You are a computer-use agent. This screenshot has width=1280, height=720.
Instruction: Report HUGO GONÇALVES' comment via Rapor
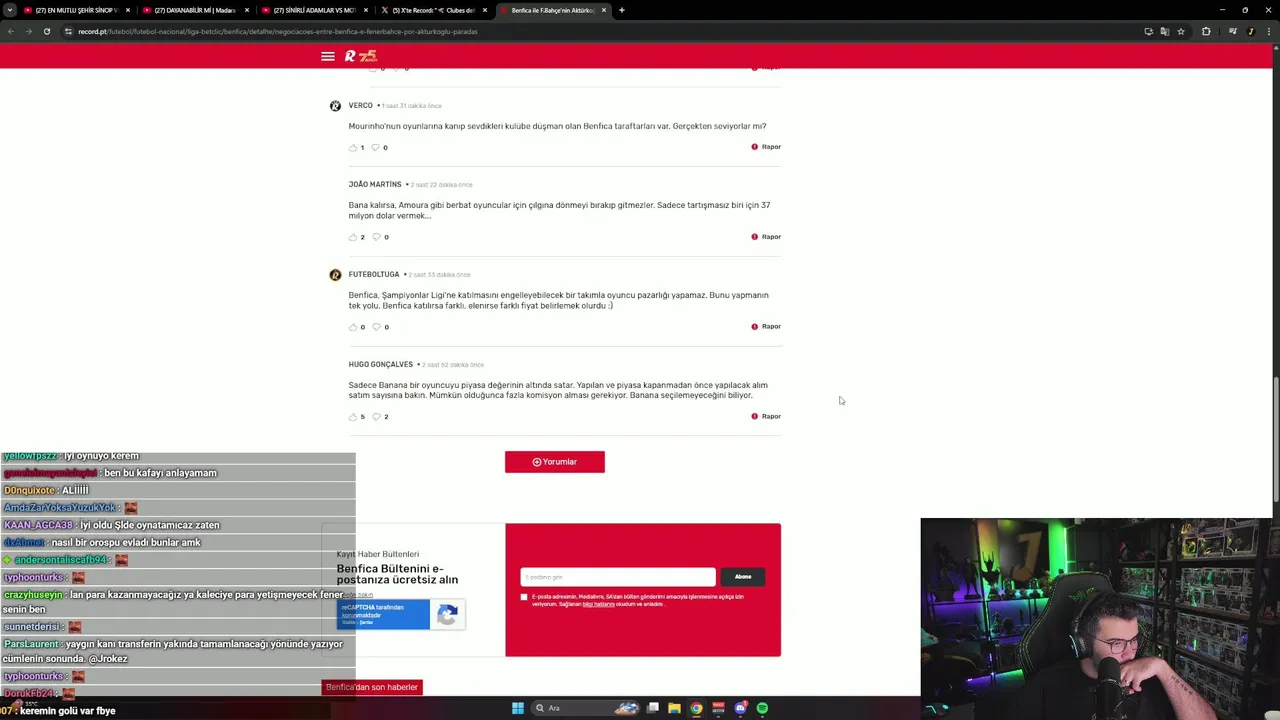pyautogui.click(x=766, y=416)
